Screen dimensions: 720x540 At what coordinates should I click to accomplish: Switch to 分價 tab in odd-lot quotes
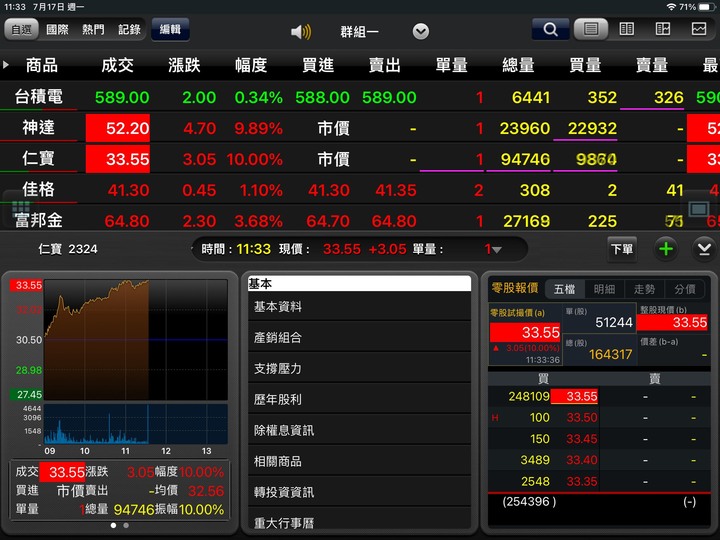tap(684, 289)
